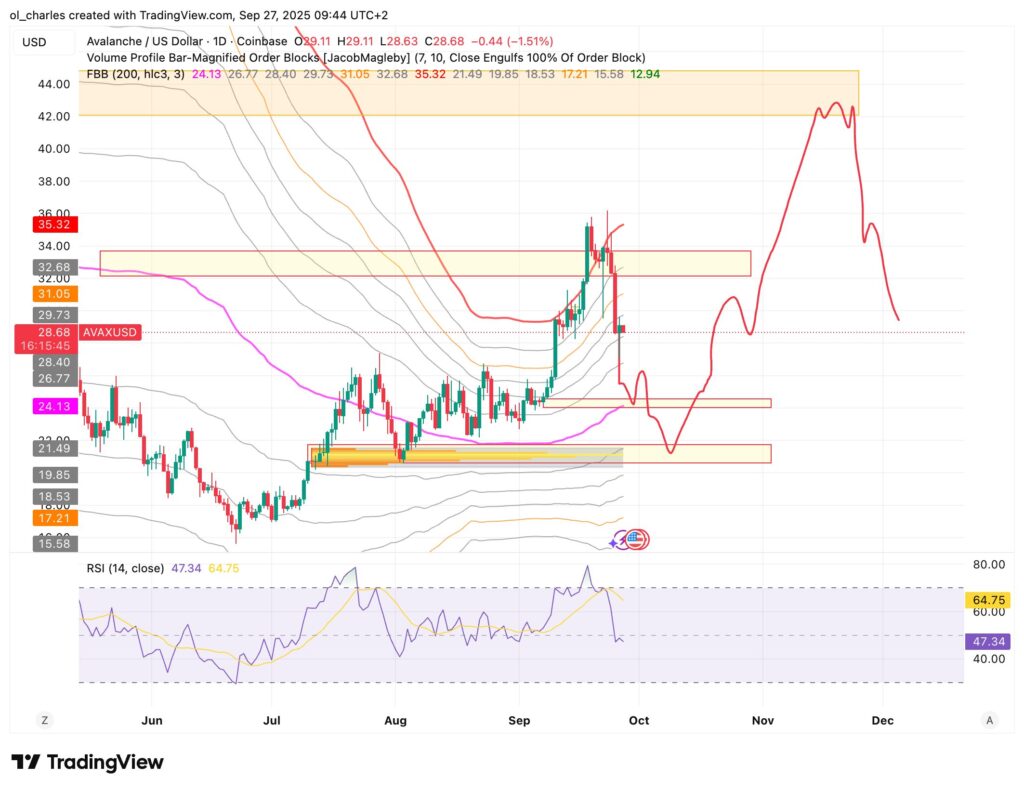Click the RSI (14, close) indicator label
The height and width of the screenshot is (791, 1024).
126,566
